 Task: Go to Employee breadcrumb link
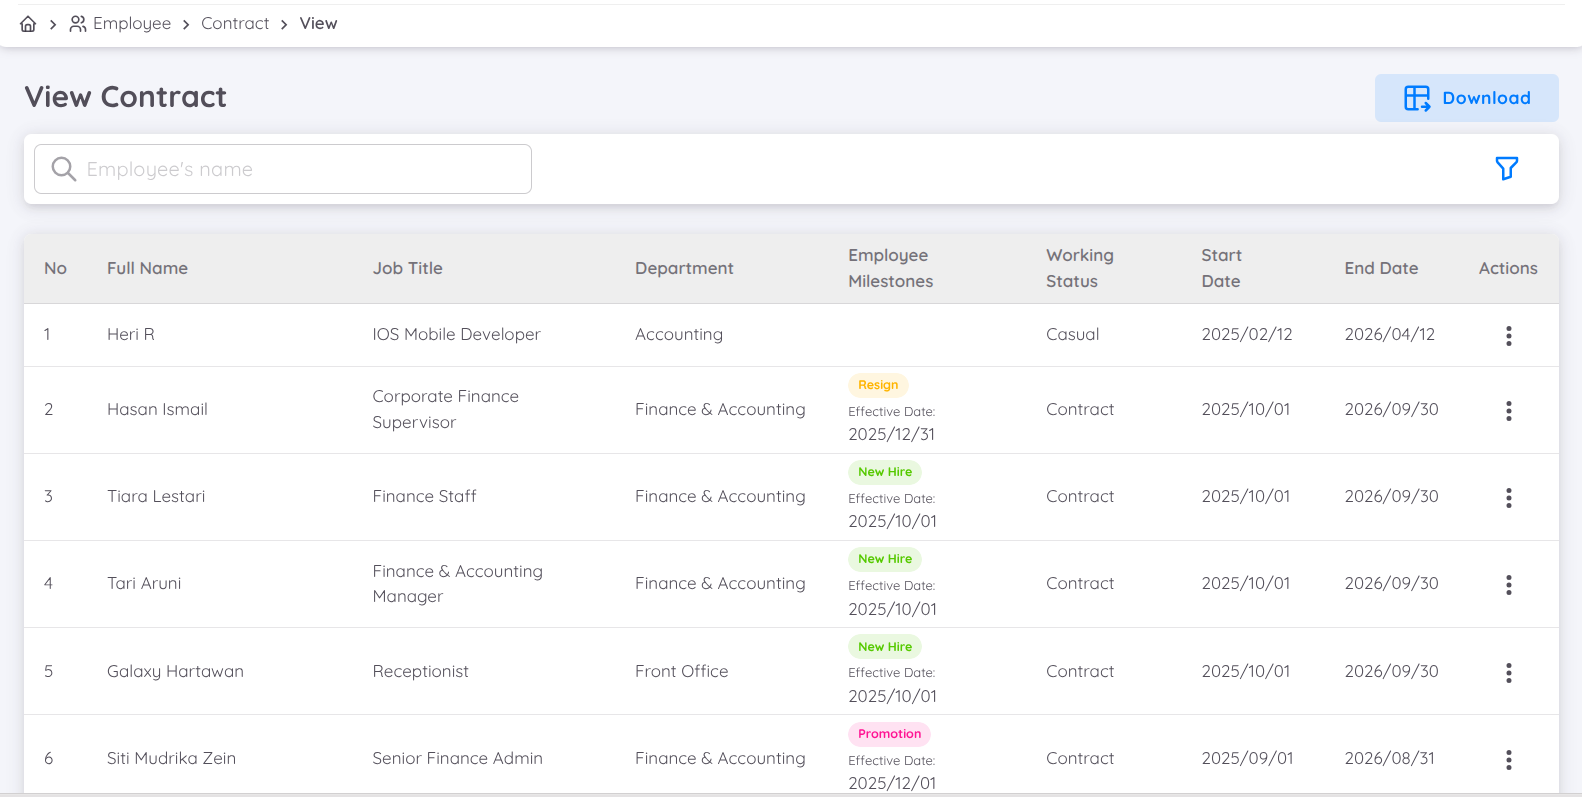(131, 24)
